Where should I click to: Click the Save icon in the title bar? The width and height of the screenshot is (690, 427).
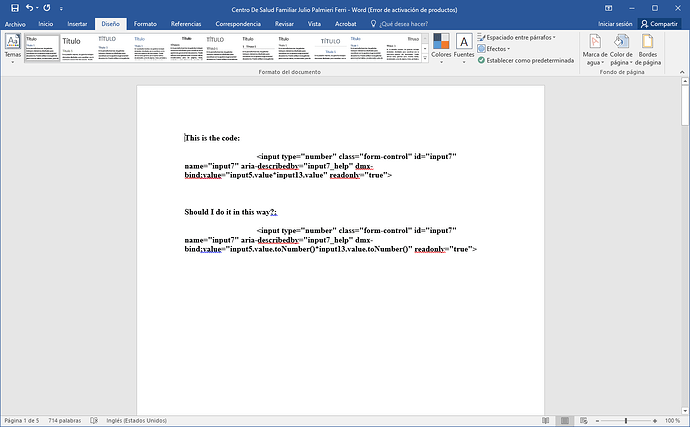click(x=15, y=8)
